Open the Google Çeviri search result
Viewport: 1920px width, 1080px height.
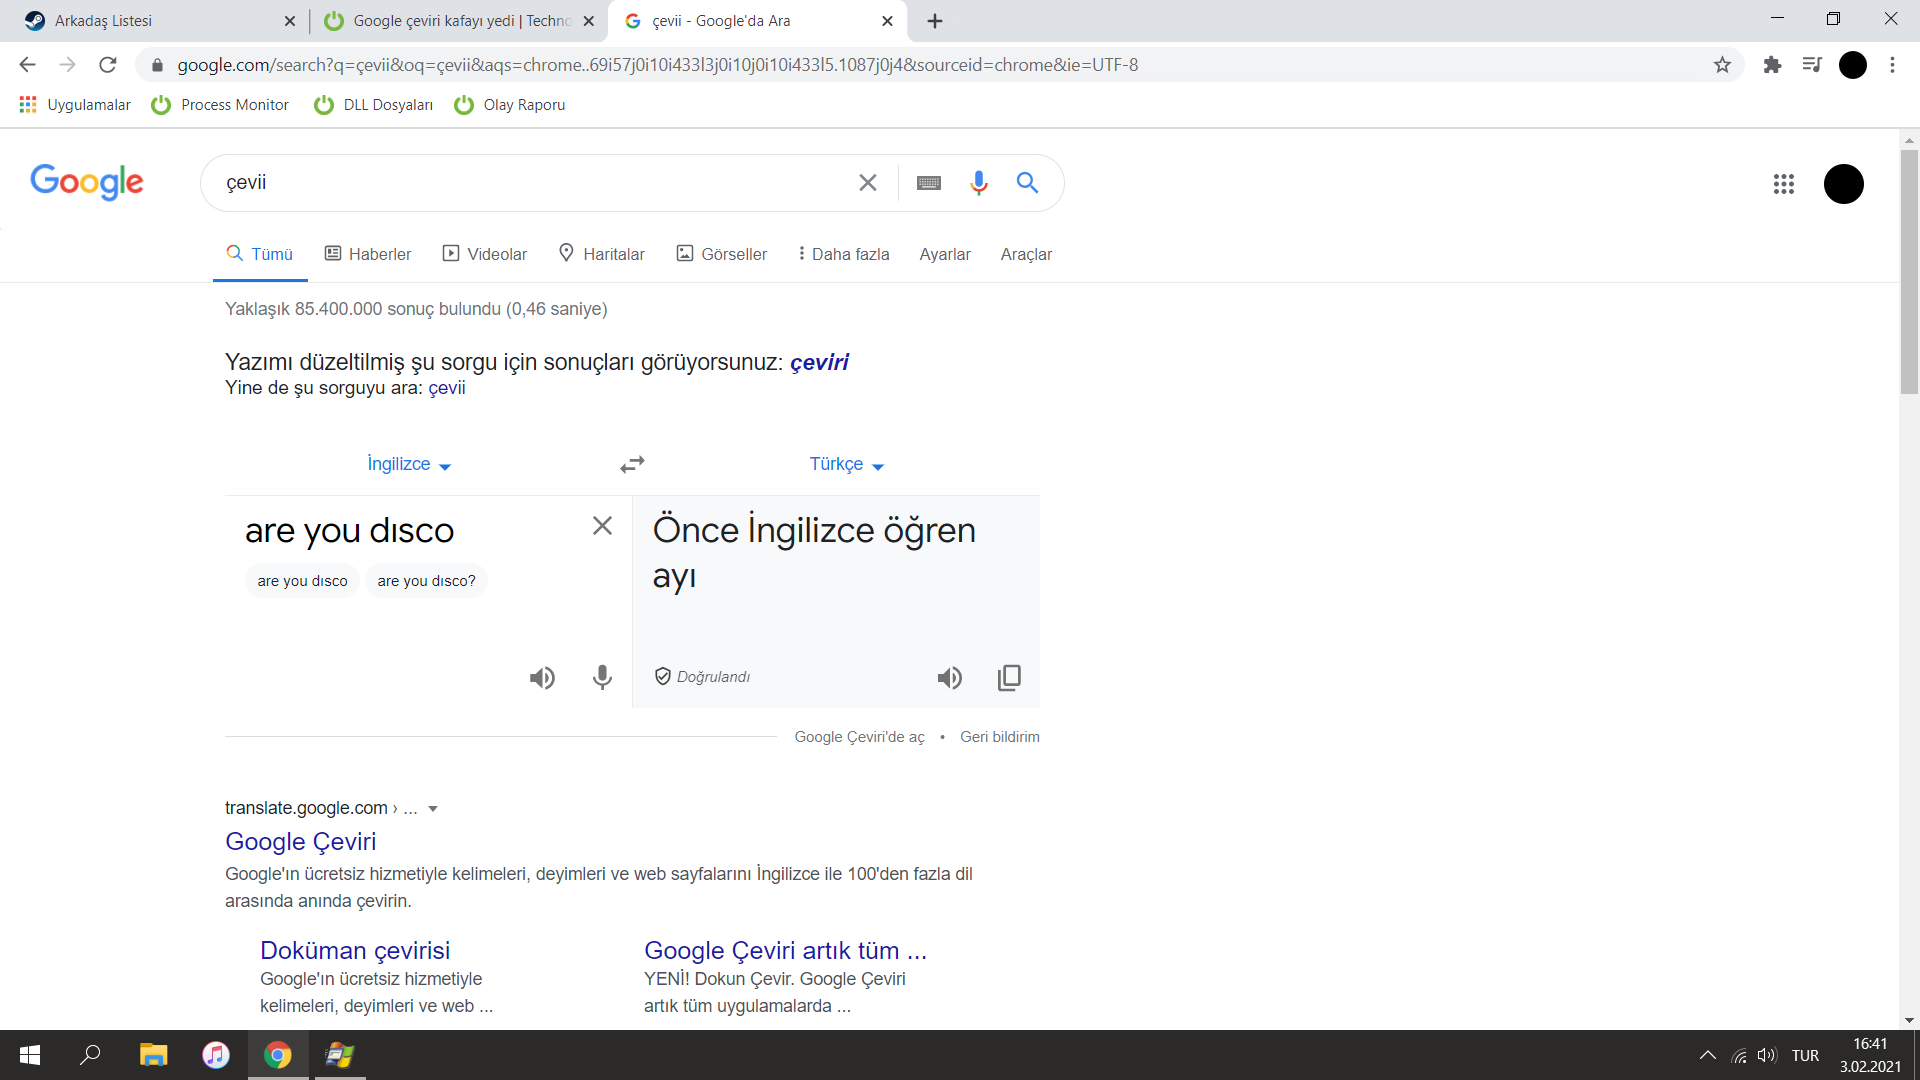[x=300, y=841]
